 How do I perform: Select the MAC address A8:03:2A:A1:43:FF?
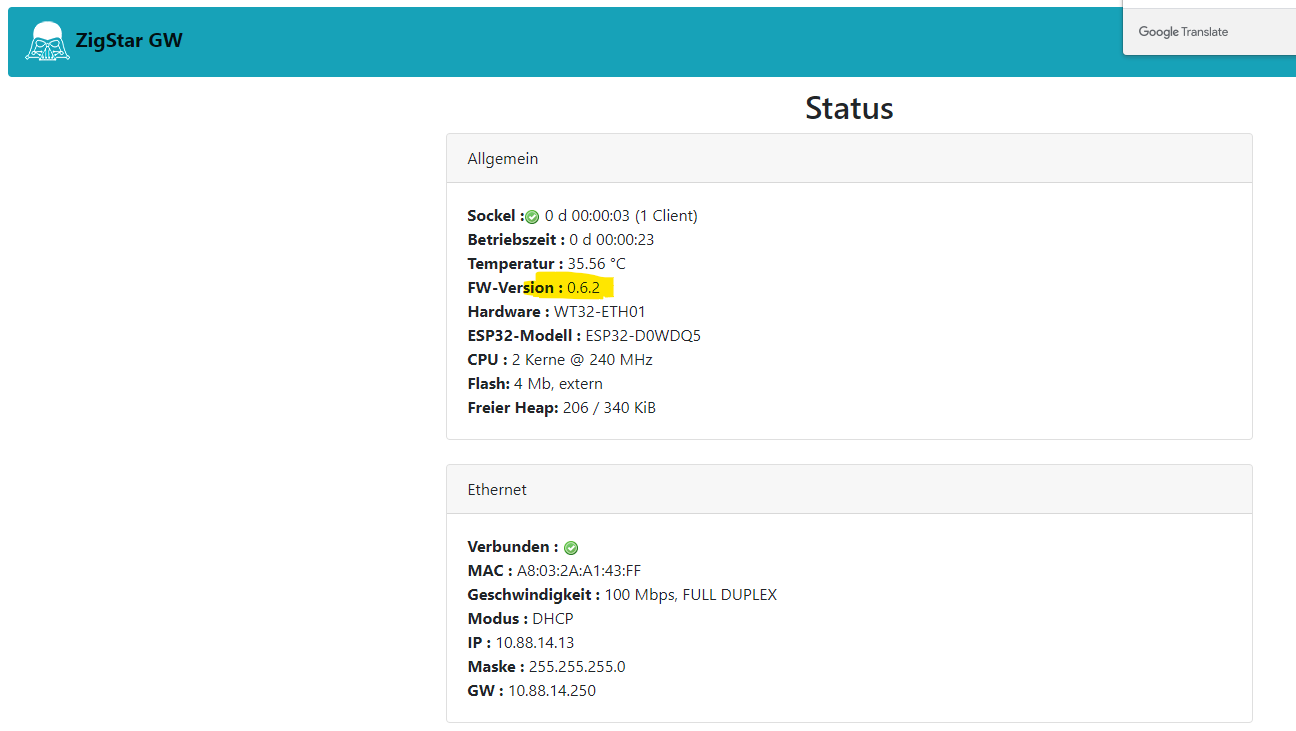point(579,571)
